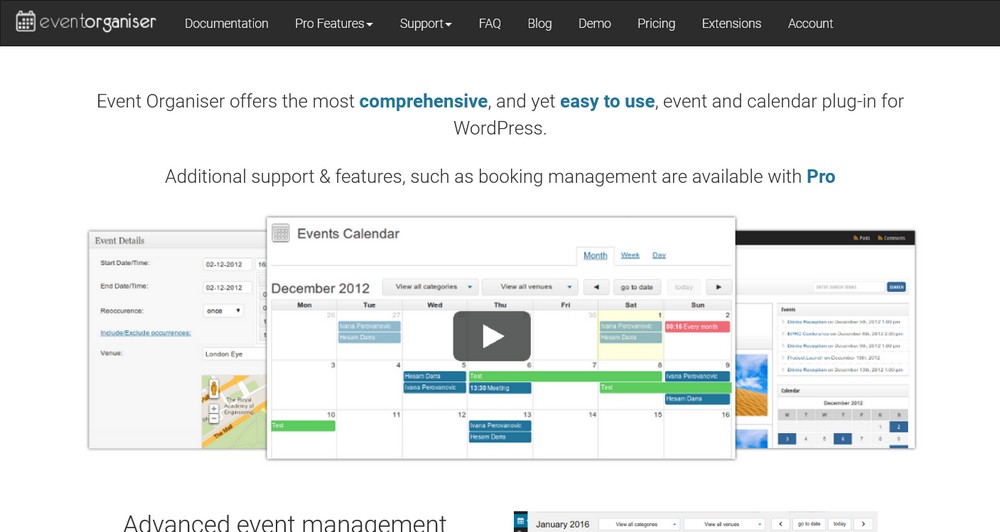Open the Documentation page
The width and height of the screenshot is (1000, 532).
226,24
